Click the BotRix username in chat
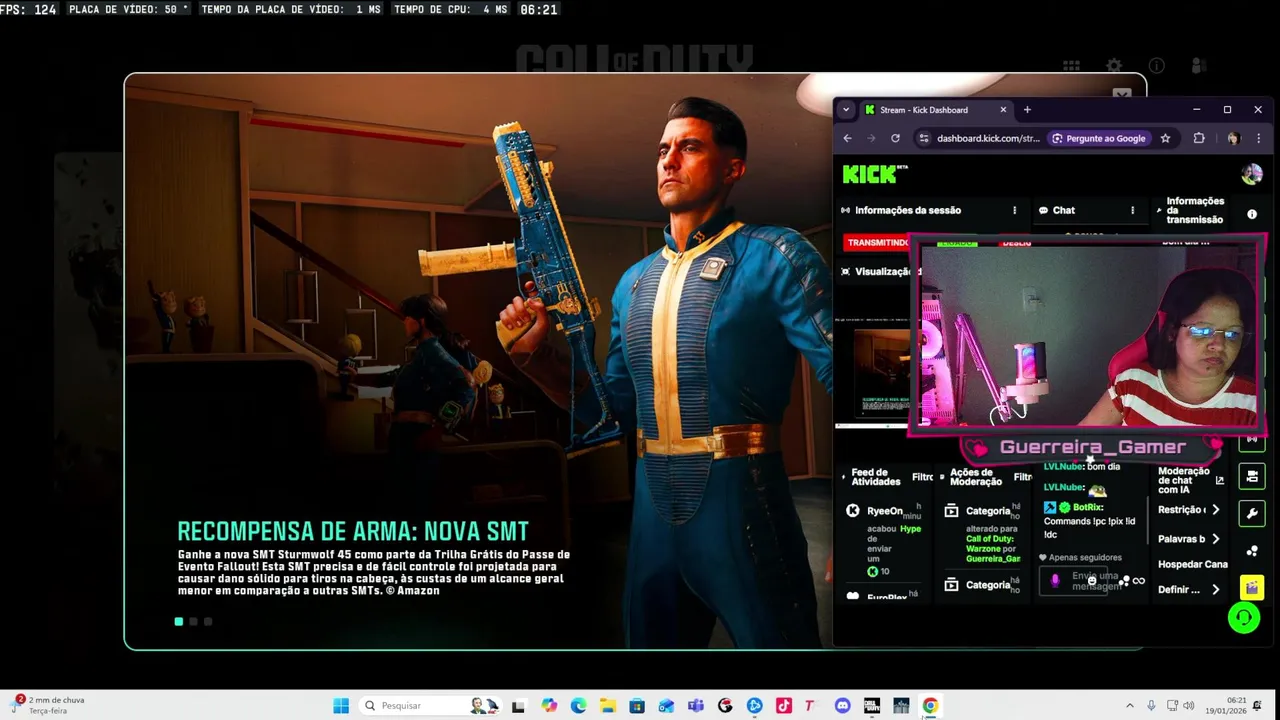 [x=1087, y=508]
